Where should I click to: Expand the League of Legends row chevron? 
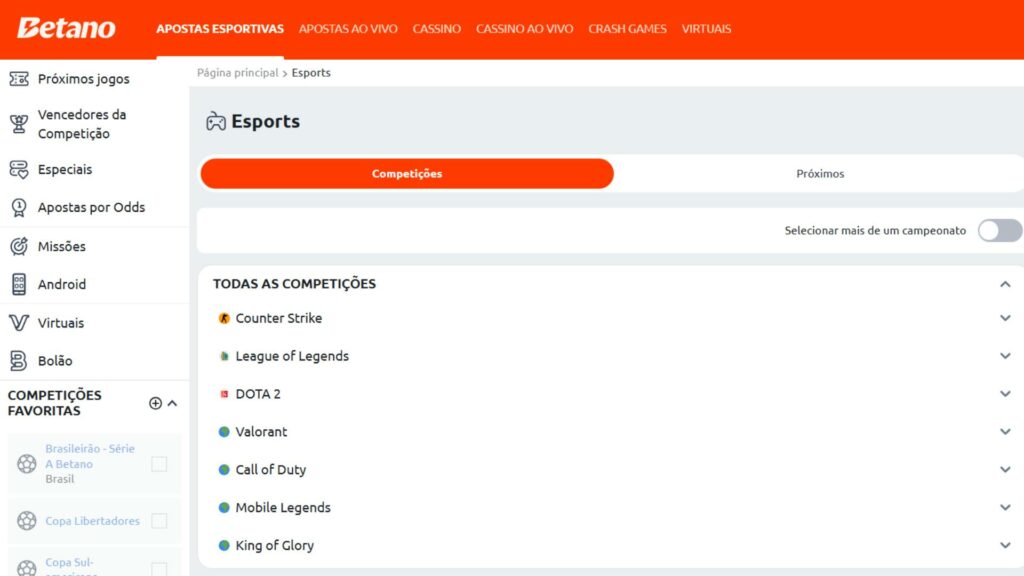click(x=1005, y=356)
